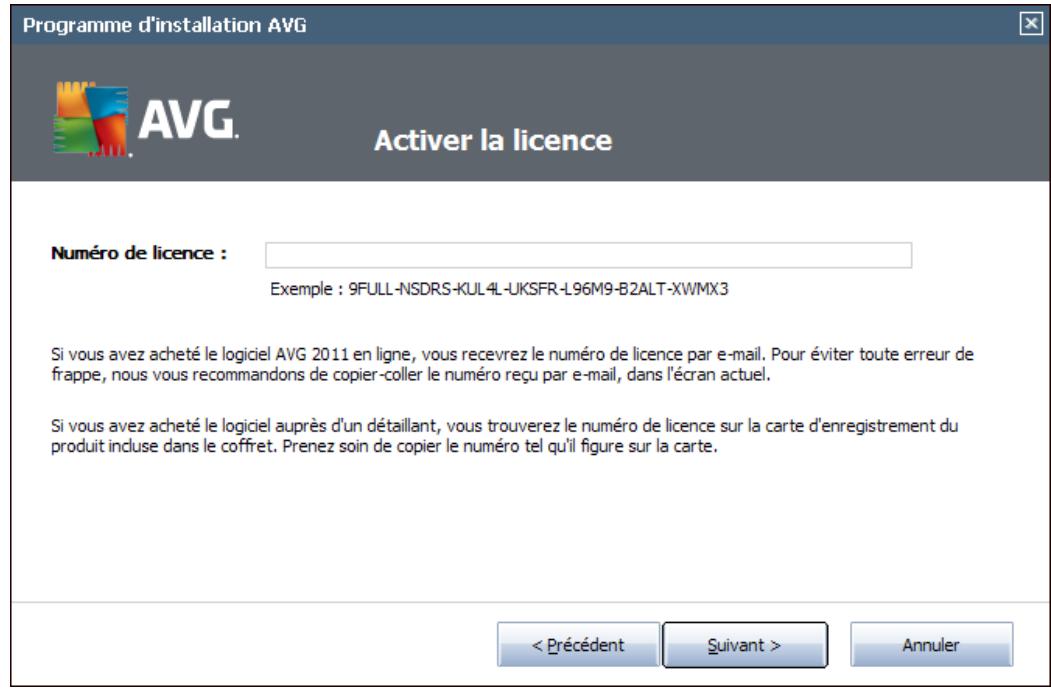Click the paragraph about retailer purchase
The height and width of the screenshot is (690, 1051).
coord(504,436)
